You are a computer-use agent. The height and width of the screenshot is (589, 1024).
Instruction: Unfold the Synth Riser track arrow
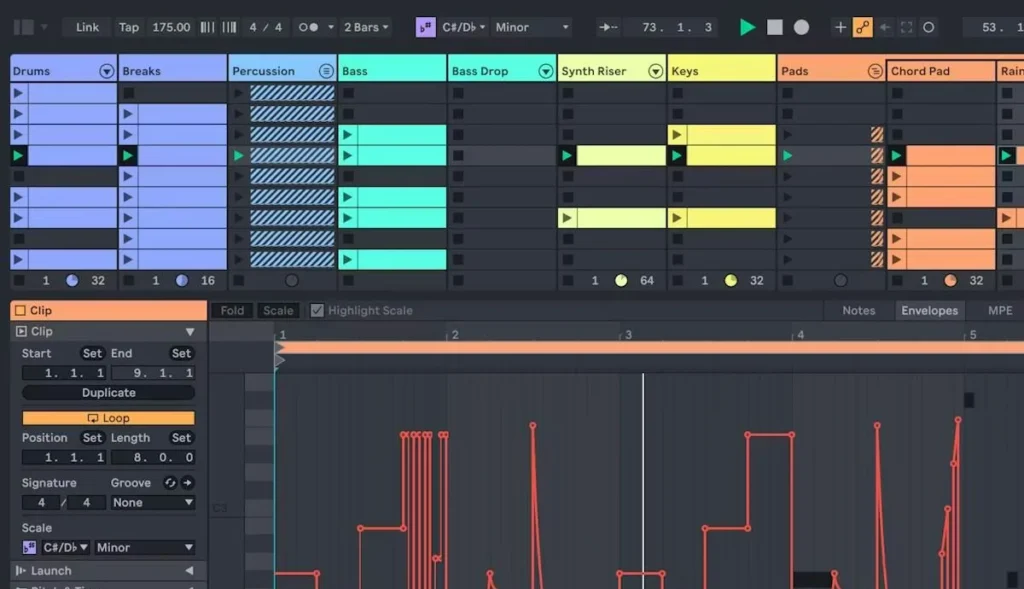[x=655, y=71]
